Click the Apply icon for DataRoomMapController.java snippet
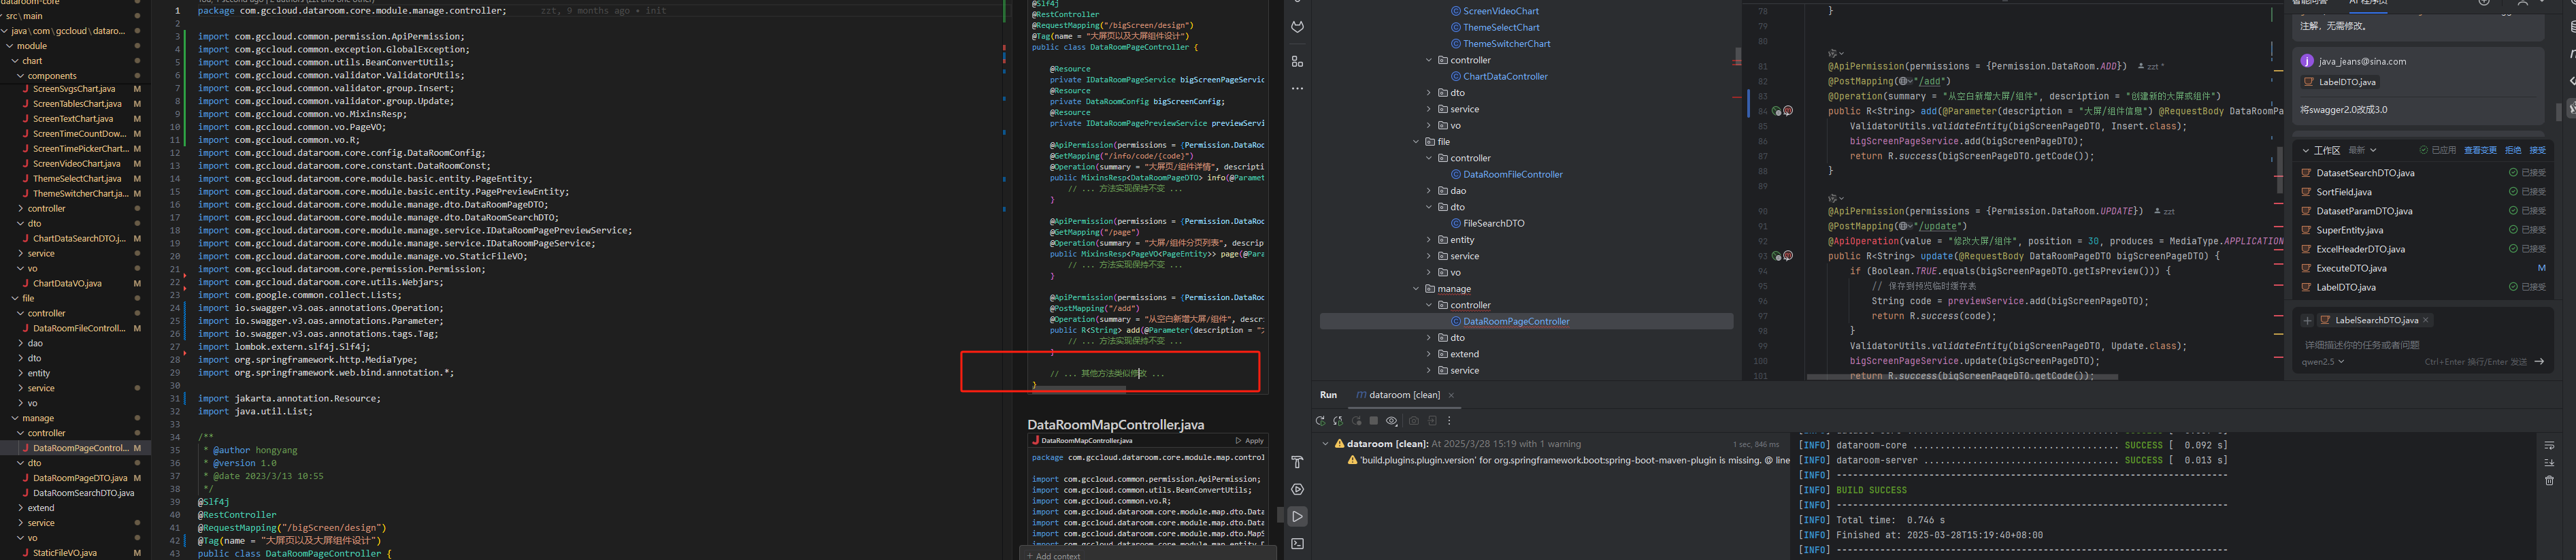 (1249, 440)
